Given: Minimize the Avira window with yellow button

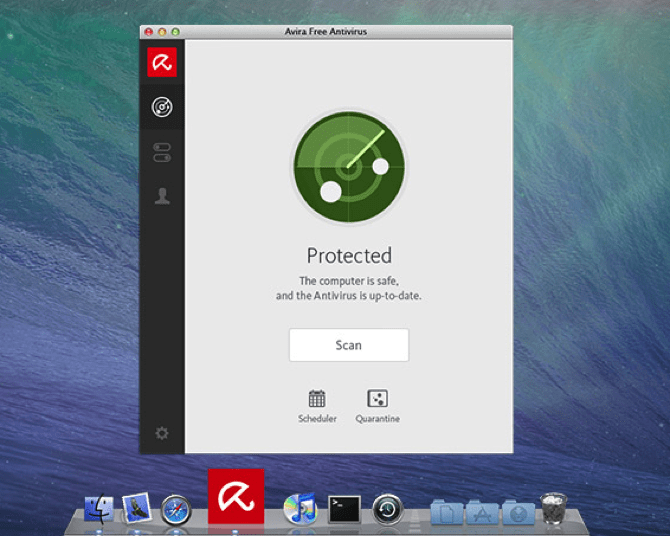Looking at the screenshot, I should coord(162,32).
